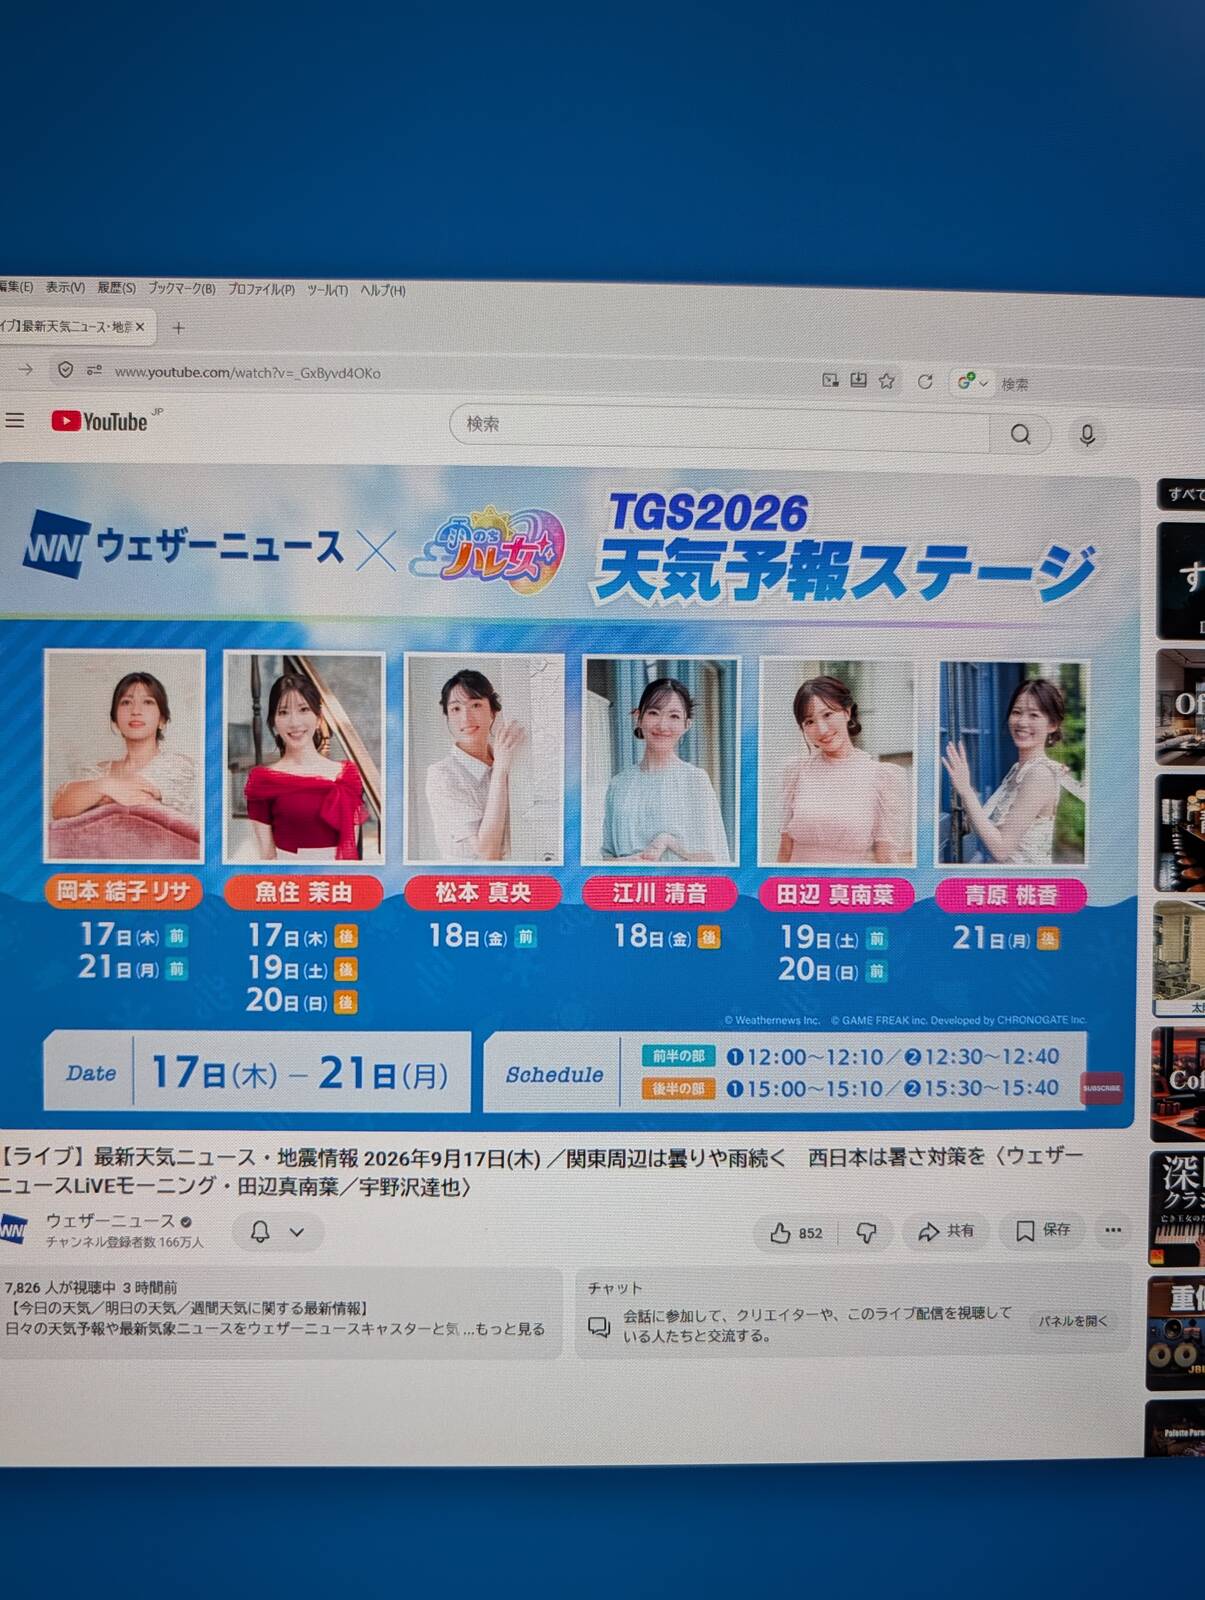Open the ヘルプ(H) menu
Image resolution: width=1205 pixels, height=1600 pixels.
click(383, 291)
